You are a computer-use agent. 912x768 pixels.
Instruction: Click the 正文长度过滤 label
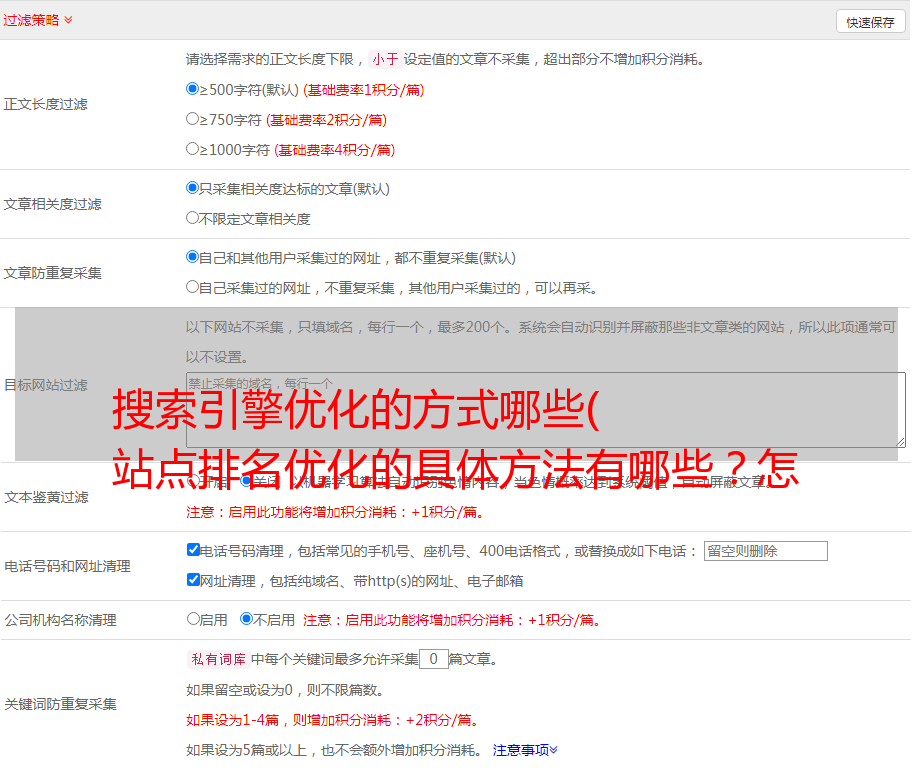pos(45,104)
